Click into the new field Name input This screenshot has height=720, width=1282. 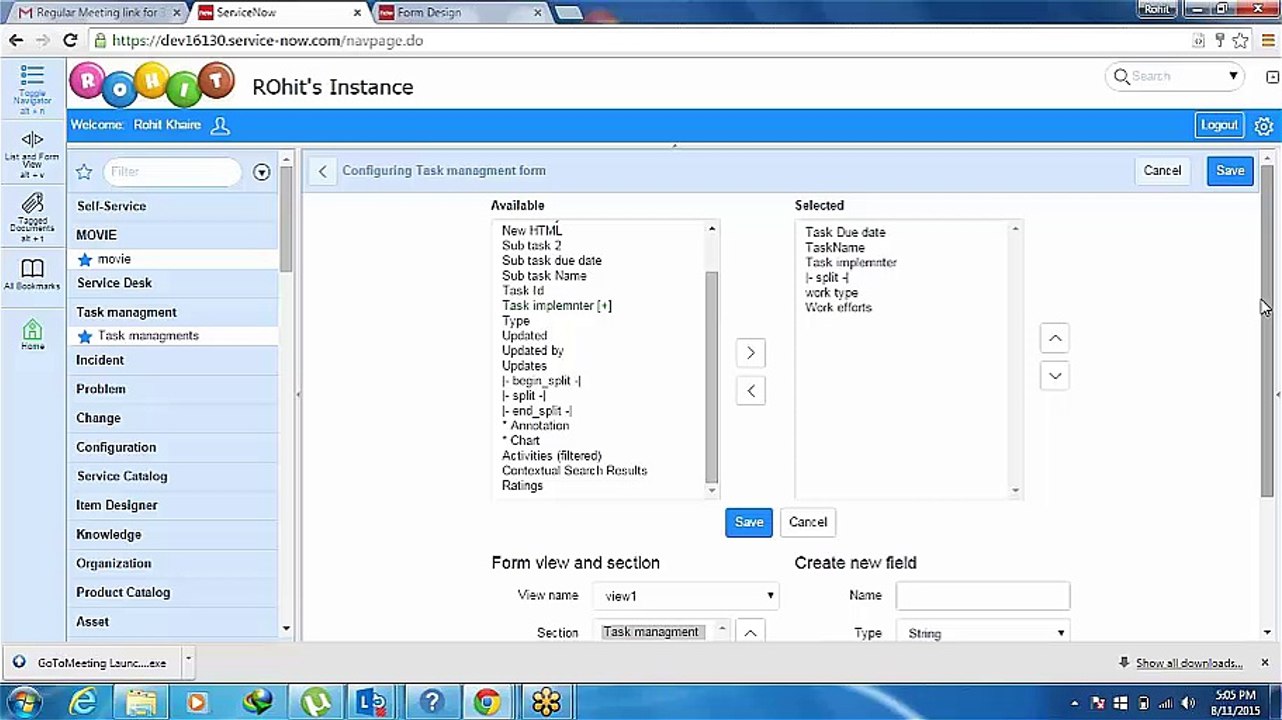[x=983, y=596]
